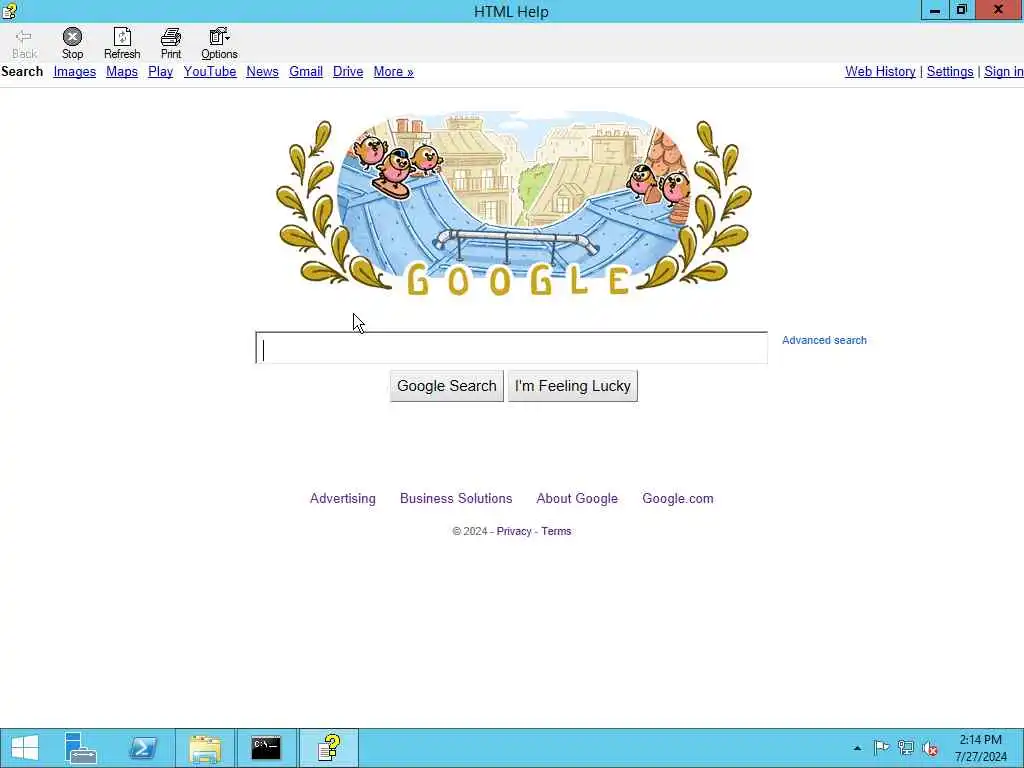The height and width of the screenshot is (768, 1024).
Task: Stop page loading with Stop icon
Action: click(x=72, y=44)
